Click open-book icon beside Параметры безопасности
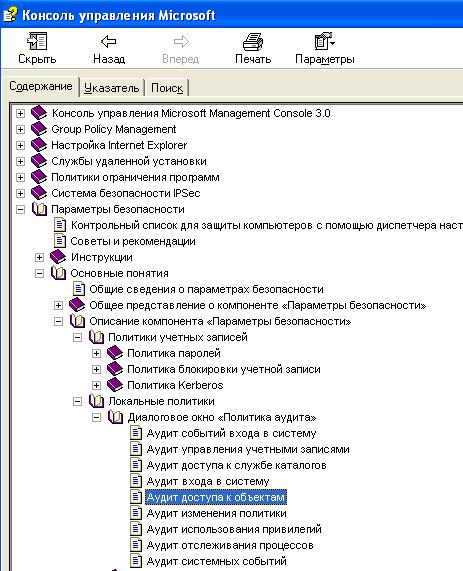463x571 pixels. pos(39,209)
